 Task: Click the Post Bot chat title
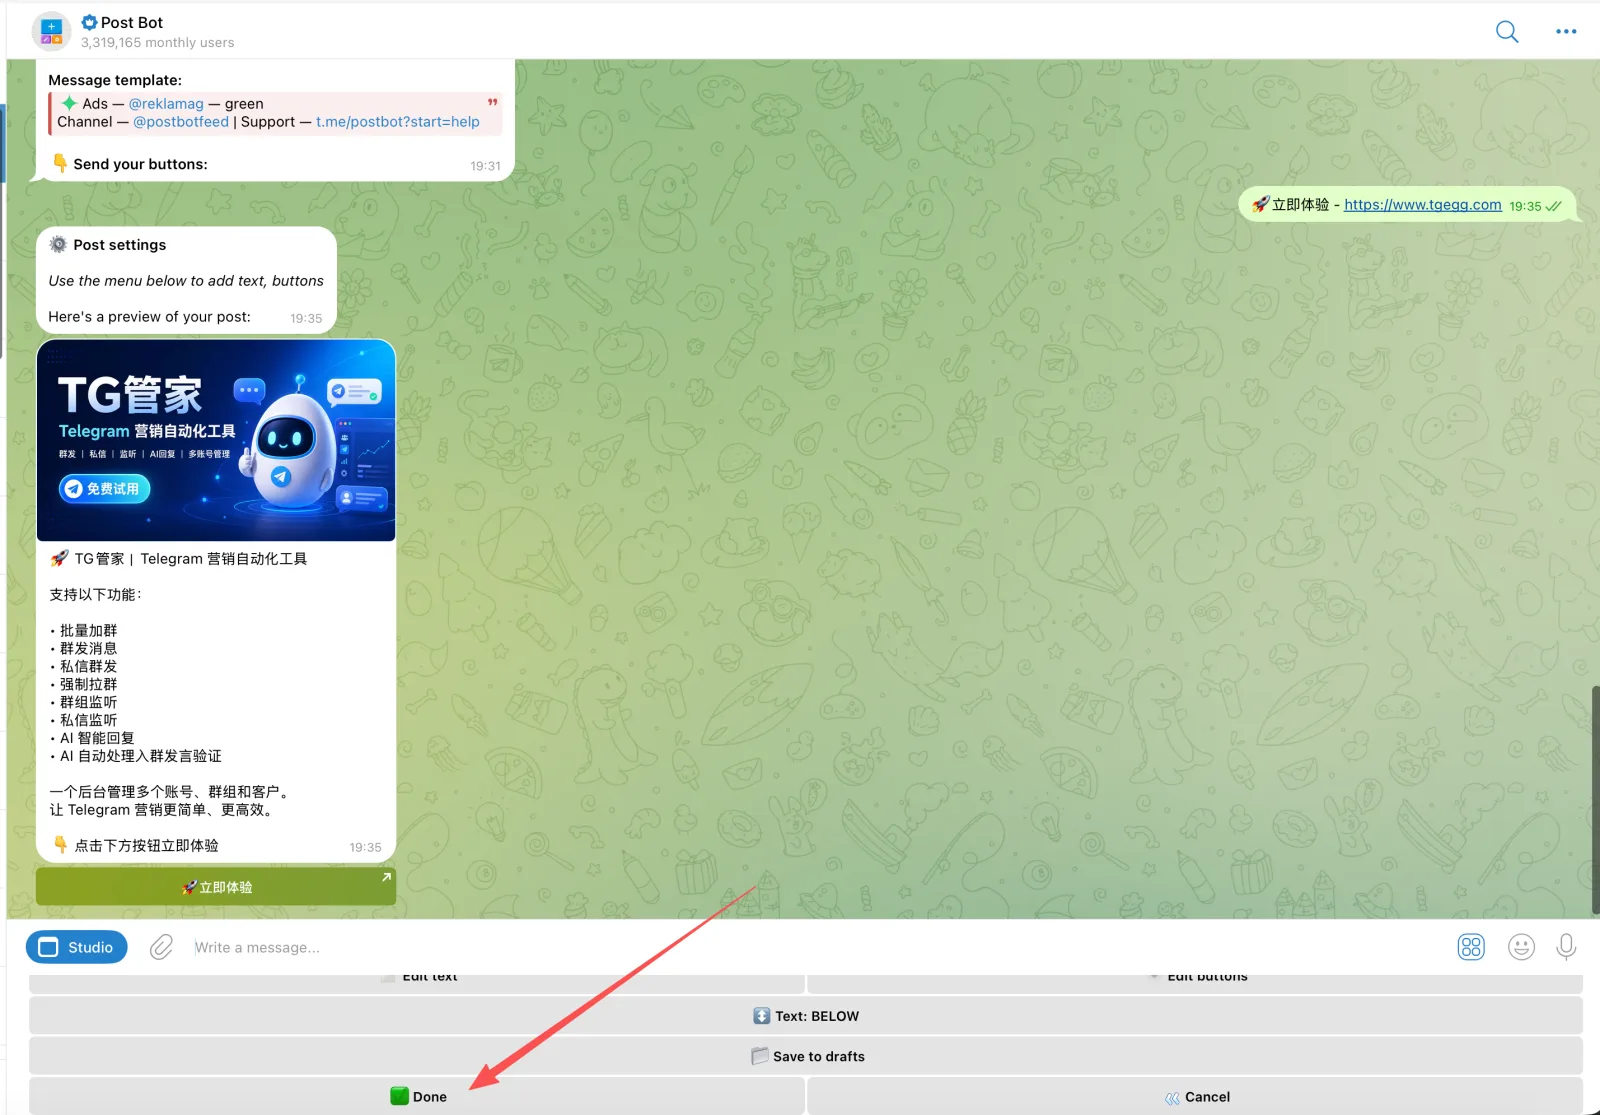coord(131,22)
